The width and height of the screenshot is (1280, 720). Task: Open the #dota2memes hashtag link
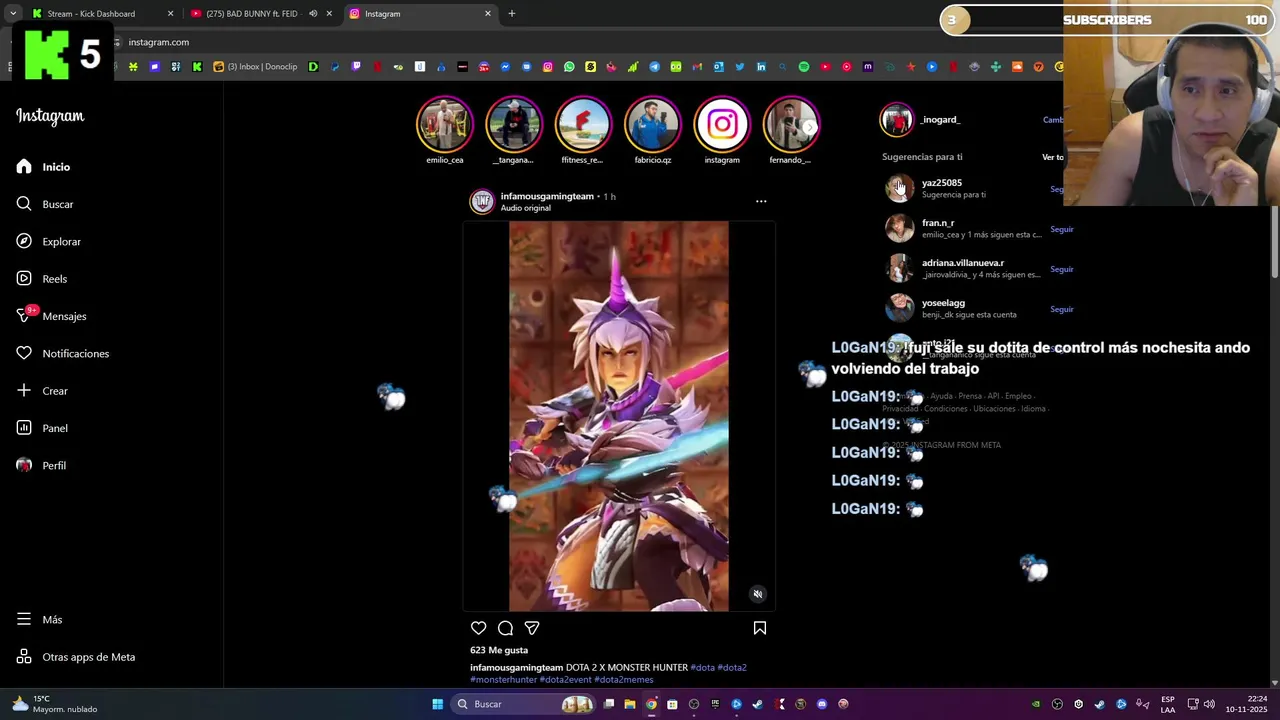(624, 679)
